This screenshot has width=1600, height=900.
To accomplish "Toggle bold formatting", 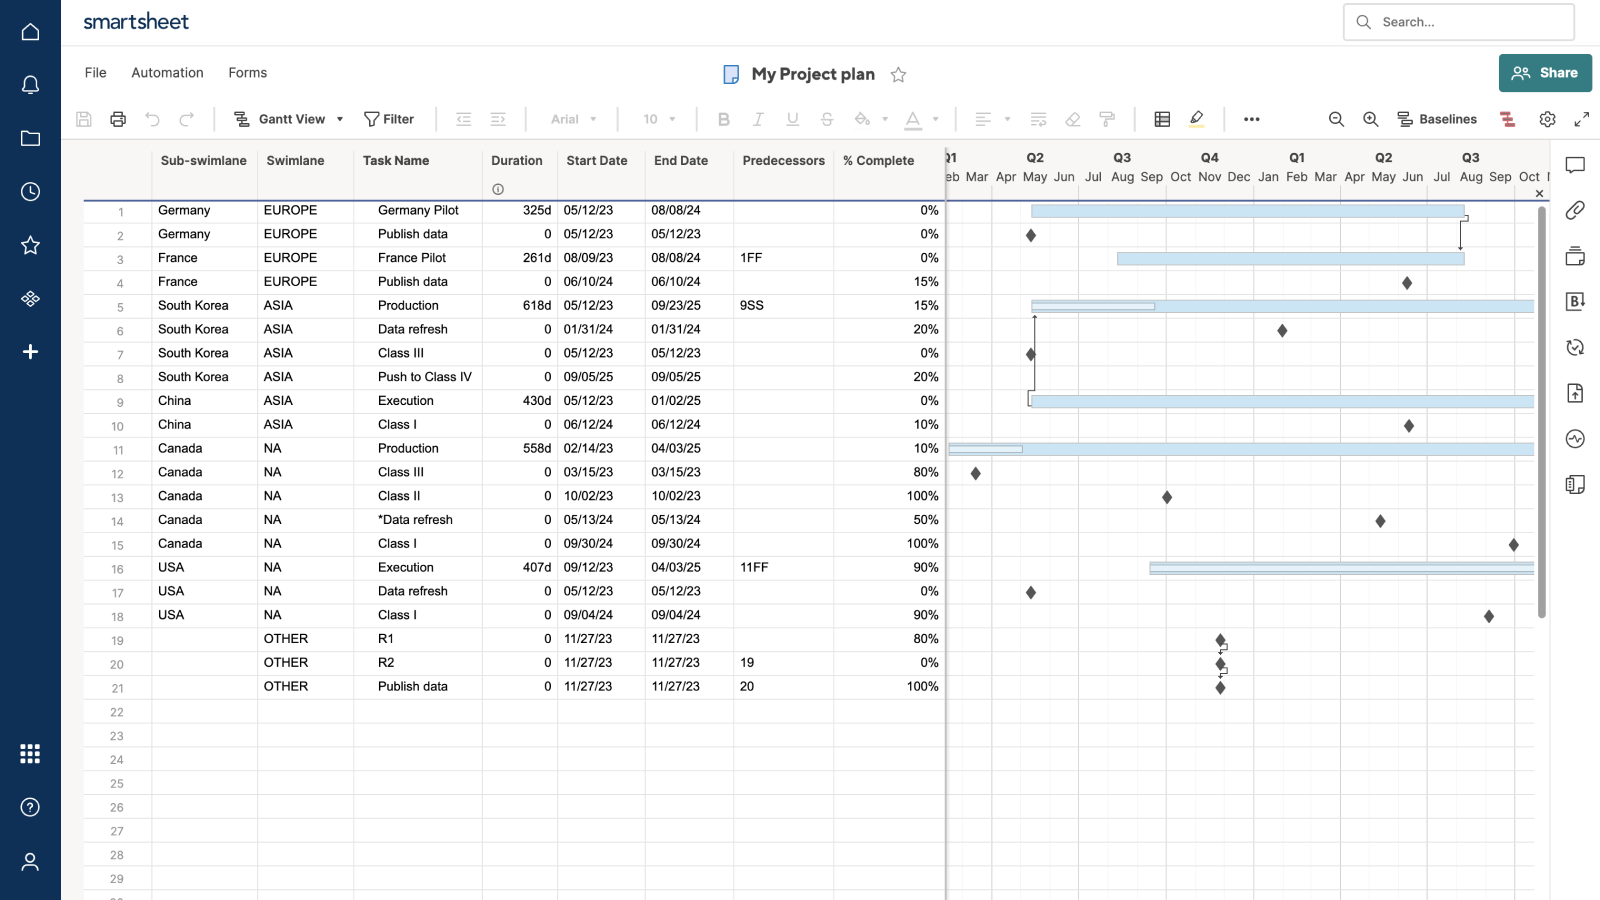I will [723, 119].
